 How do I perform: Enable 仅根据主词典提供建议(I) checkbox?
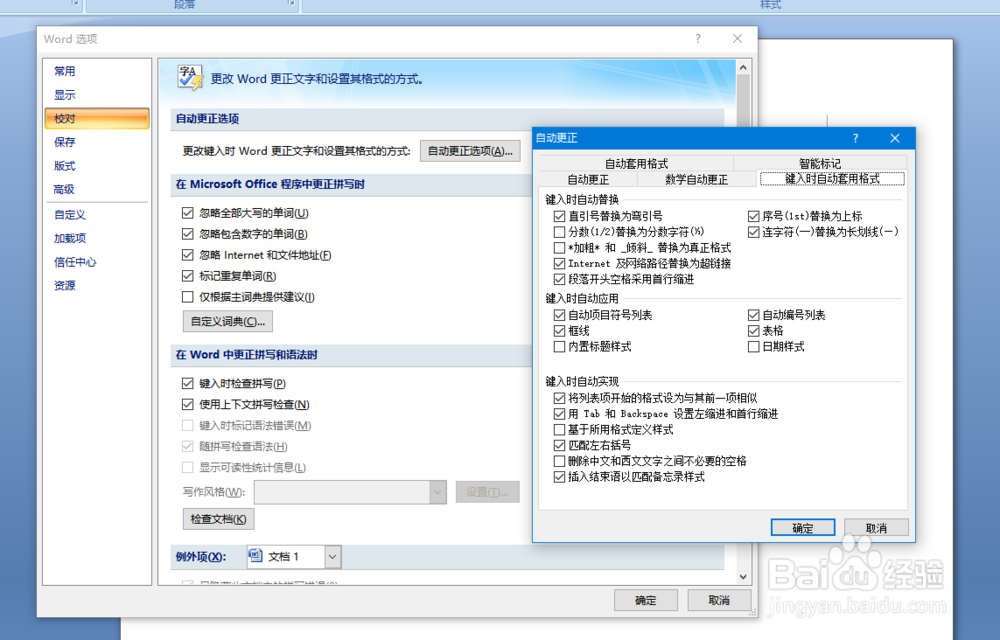pyautogui.click(x=188, y=297)
